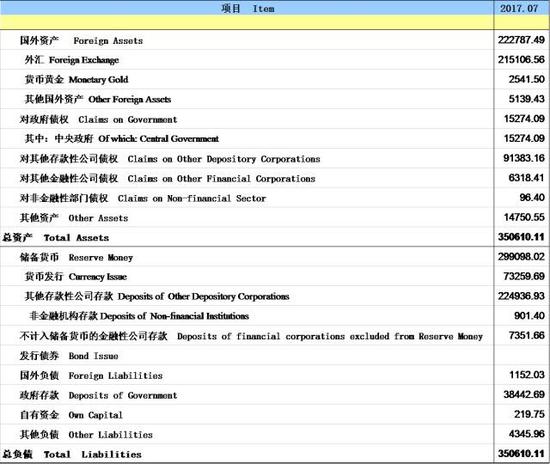Image resolution: width=550 pixels, height=464 pixels.
Task: Select Deposits excluded from Reserve Money label
Action: [x=251, y=336]
